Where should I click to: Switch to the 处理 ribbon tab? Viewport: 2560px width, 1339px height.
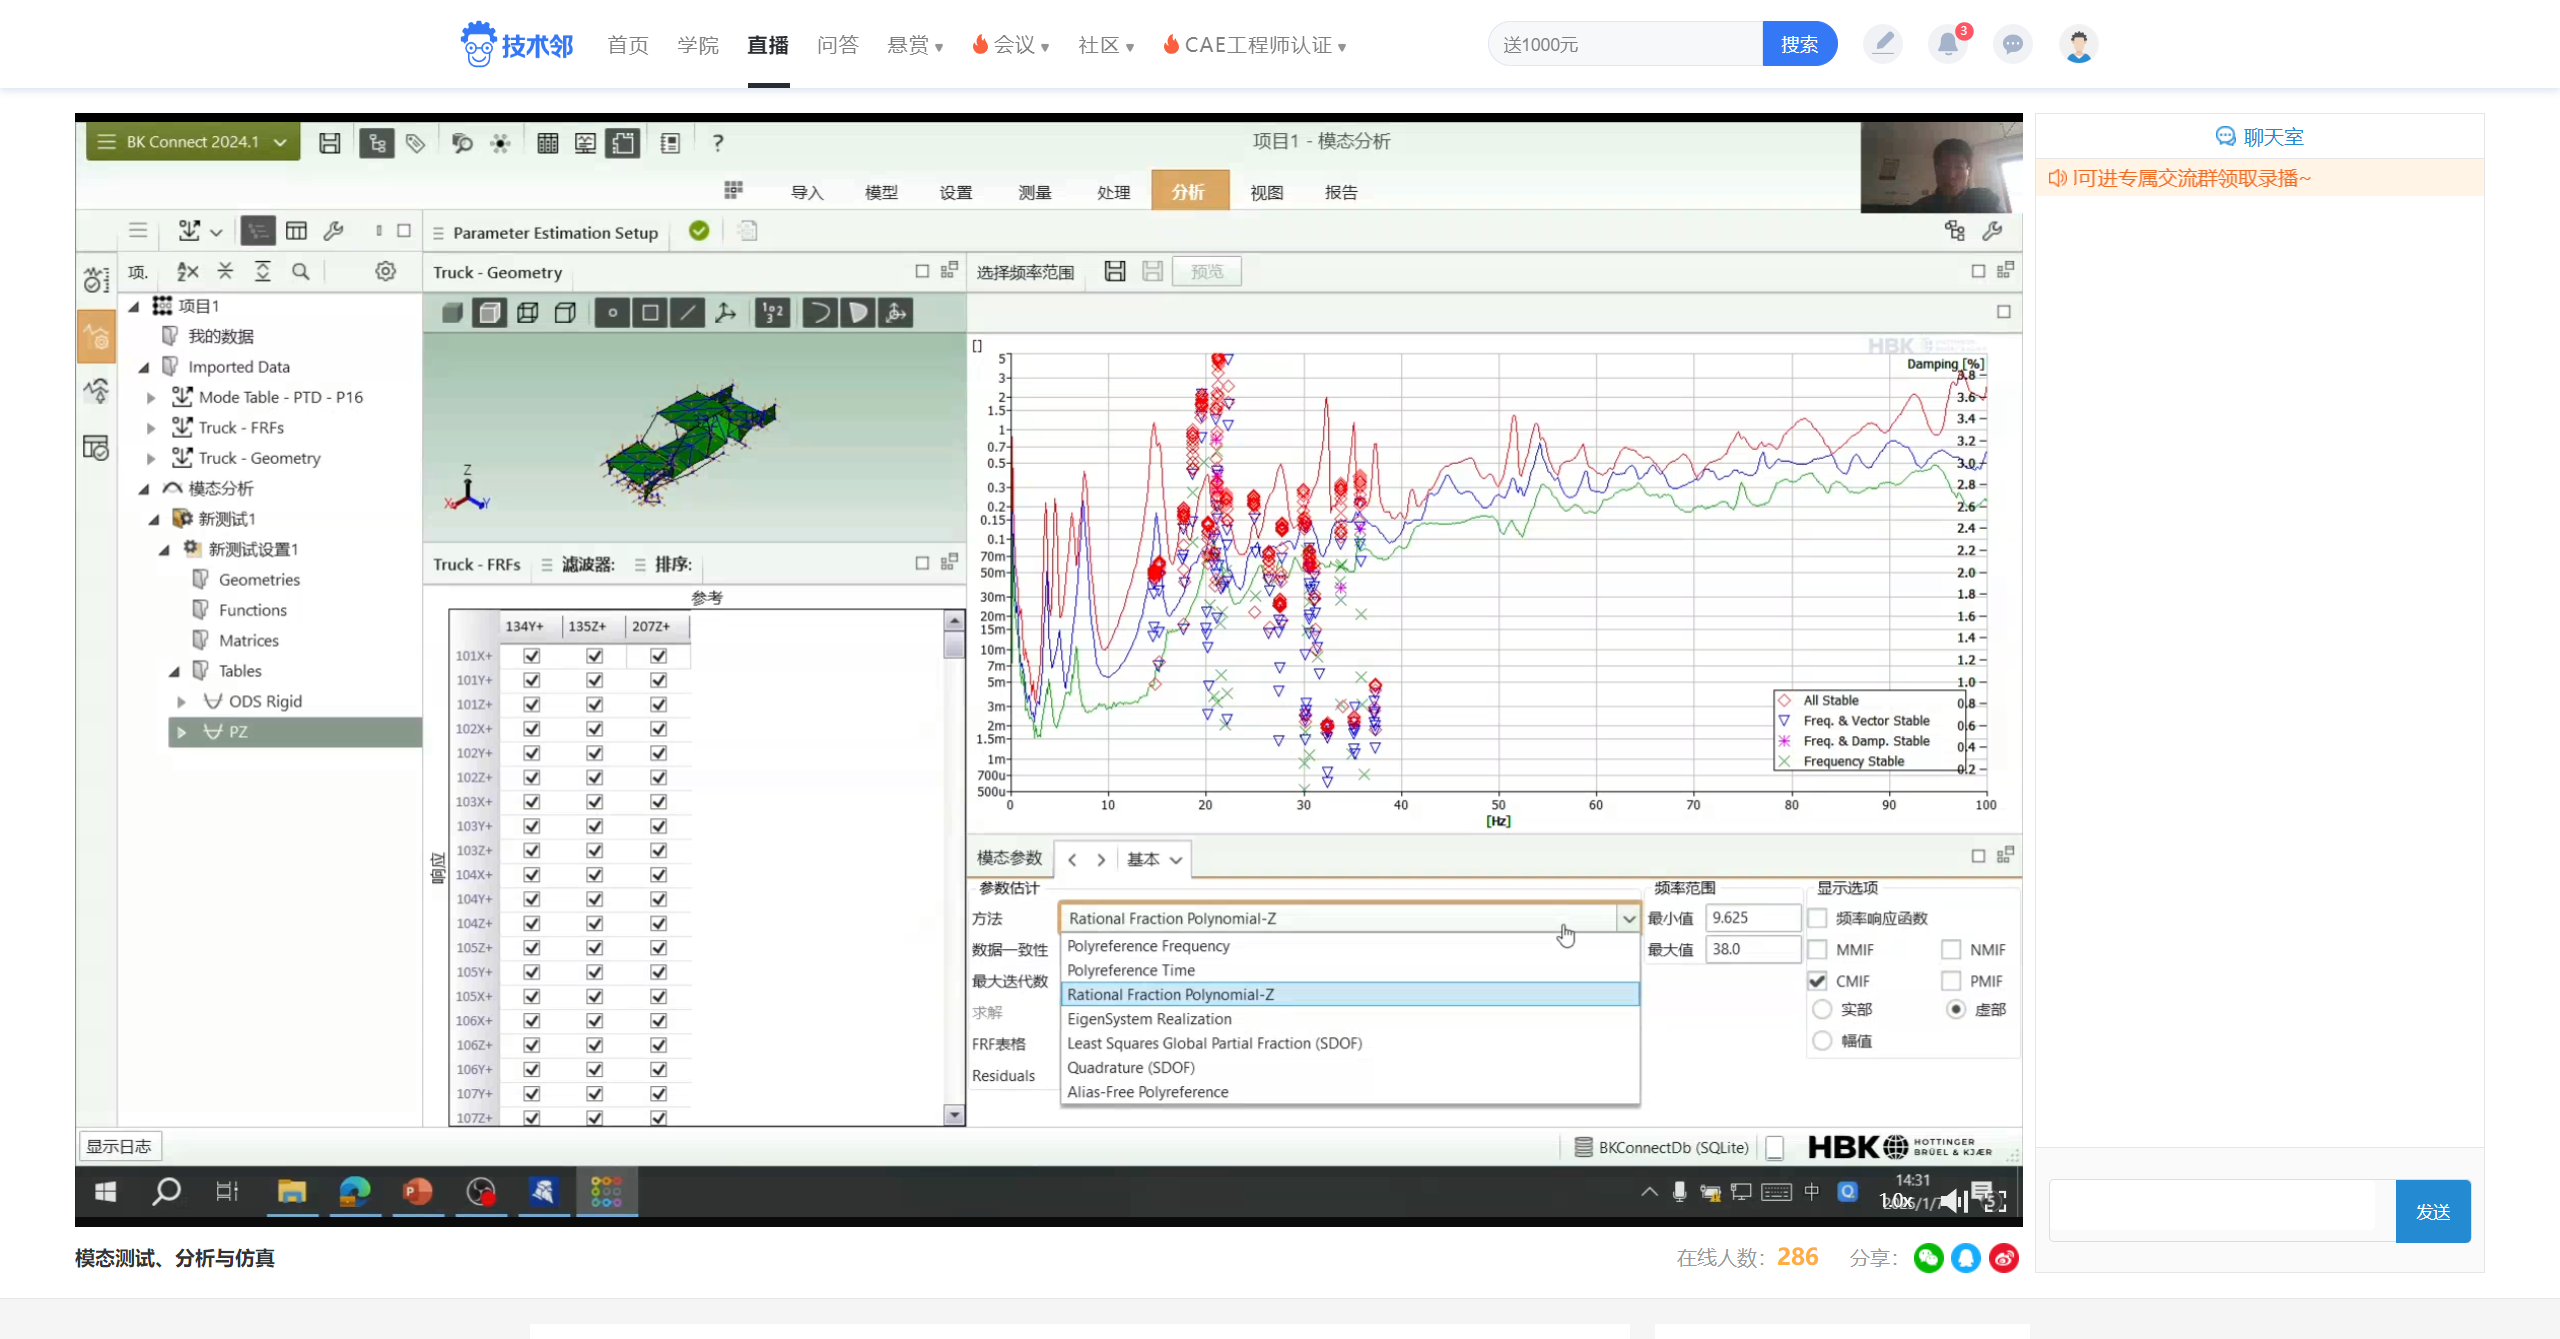[1113, 192]
